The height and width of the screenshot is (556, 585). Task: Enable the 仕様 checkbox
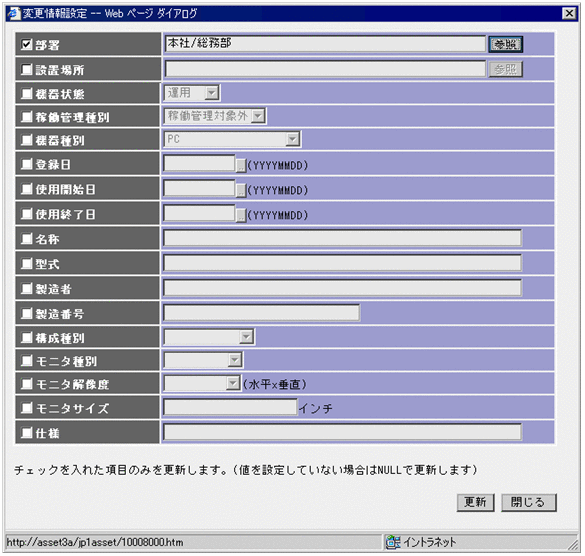(26, 432)
